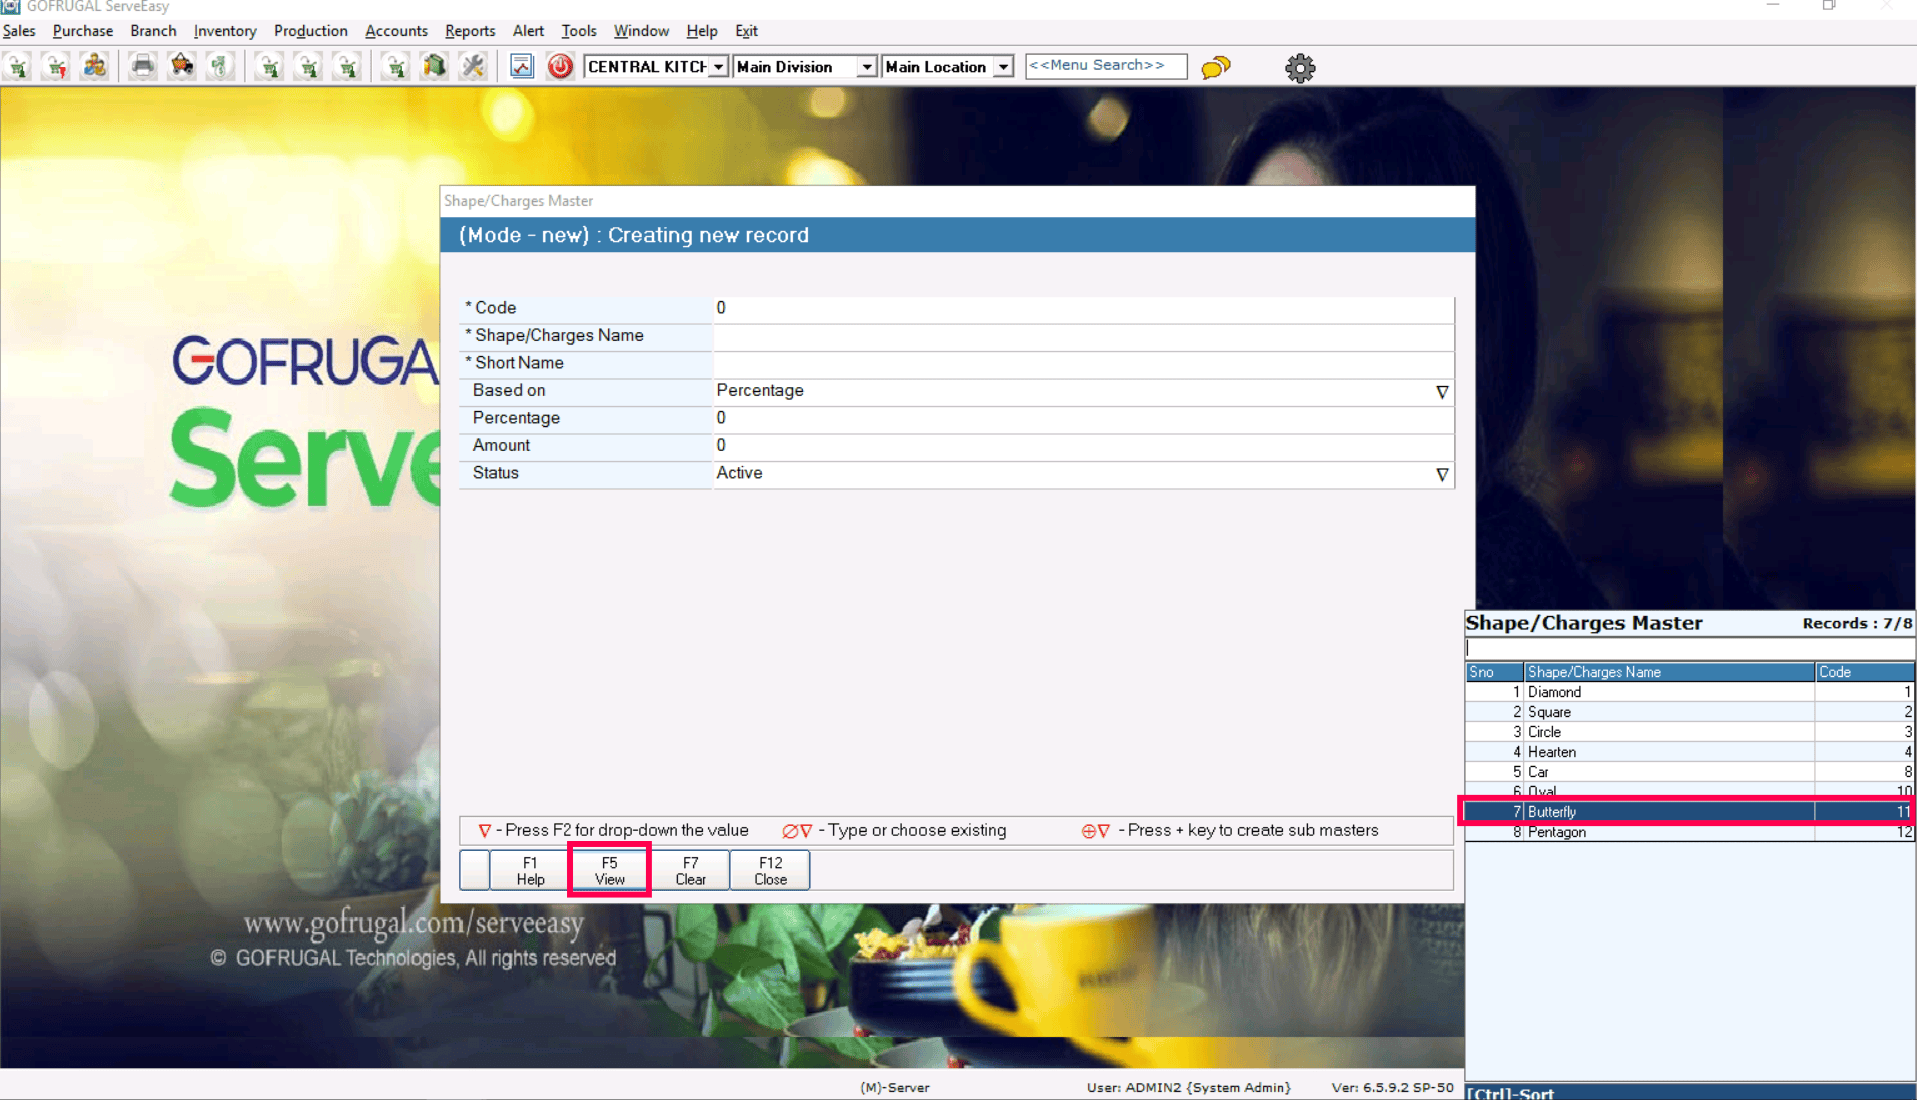Open the Window menu
Screen dimensions: 1917x1100
click(x=641, y=31)
